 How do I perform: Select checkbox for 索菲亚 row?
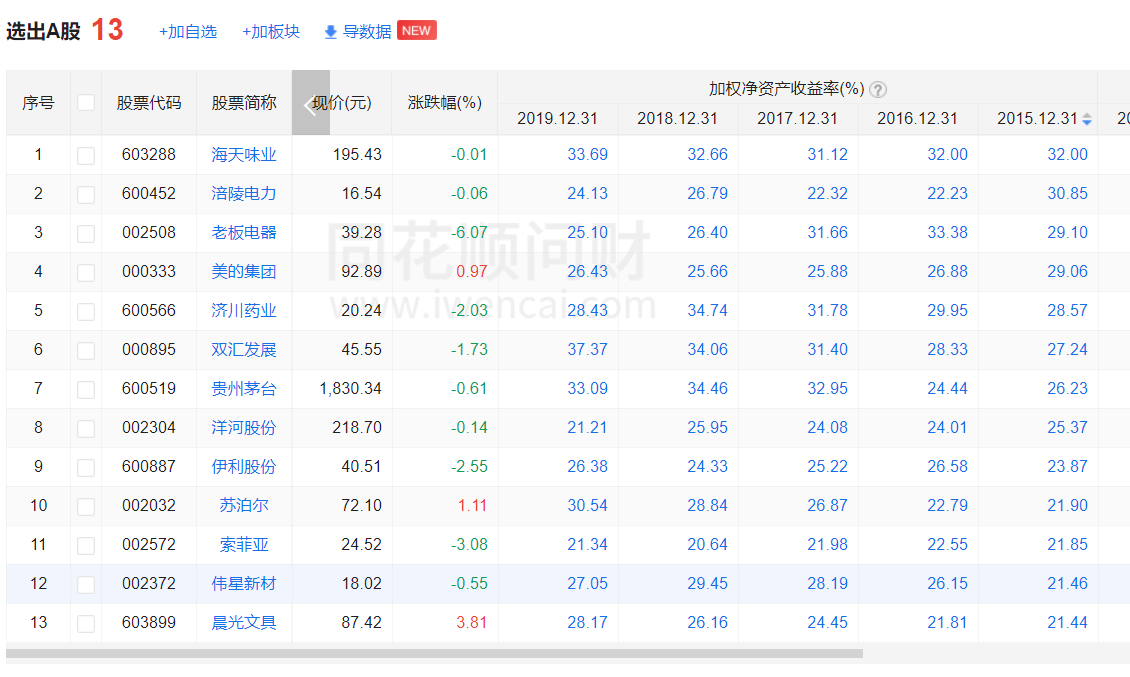pos(86,545)
